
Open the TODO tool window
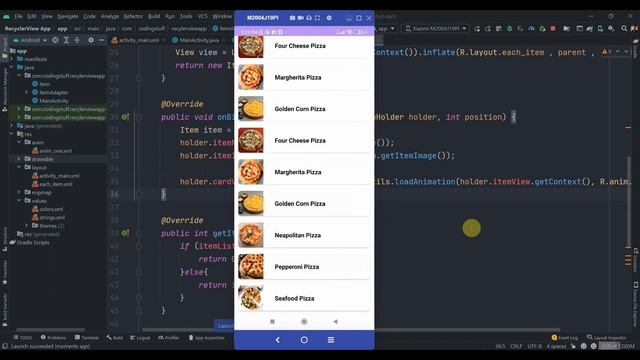[x=22, y=338]
